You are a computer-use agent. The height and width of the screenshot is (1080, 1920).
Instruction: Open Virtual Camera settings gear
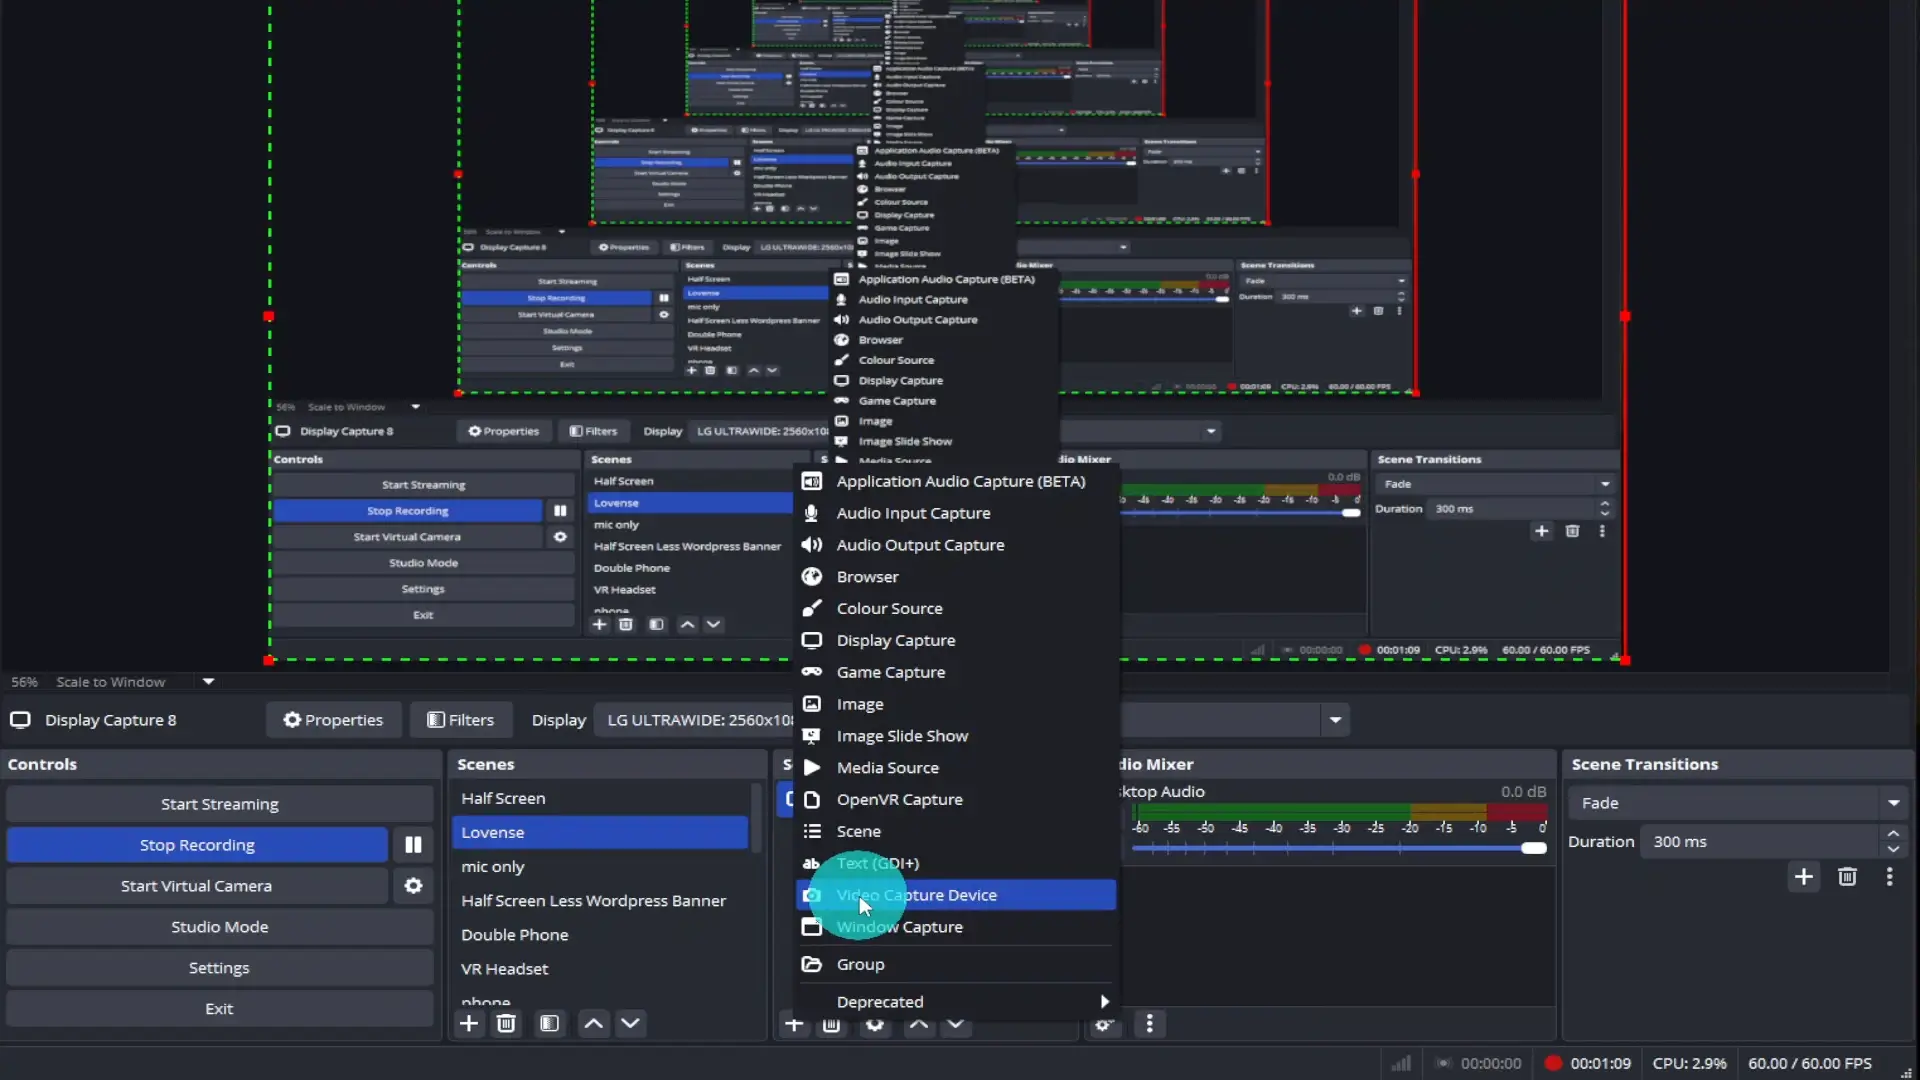pos(413,886)
